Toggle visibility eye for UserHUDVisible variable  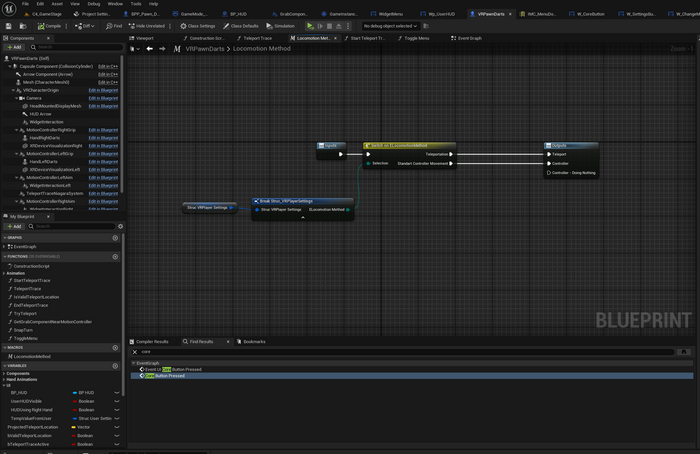click(117, 401)
